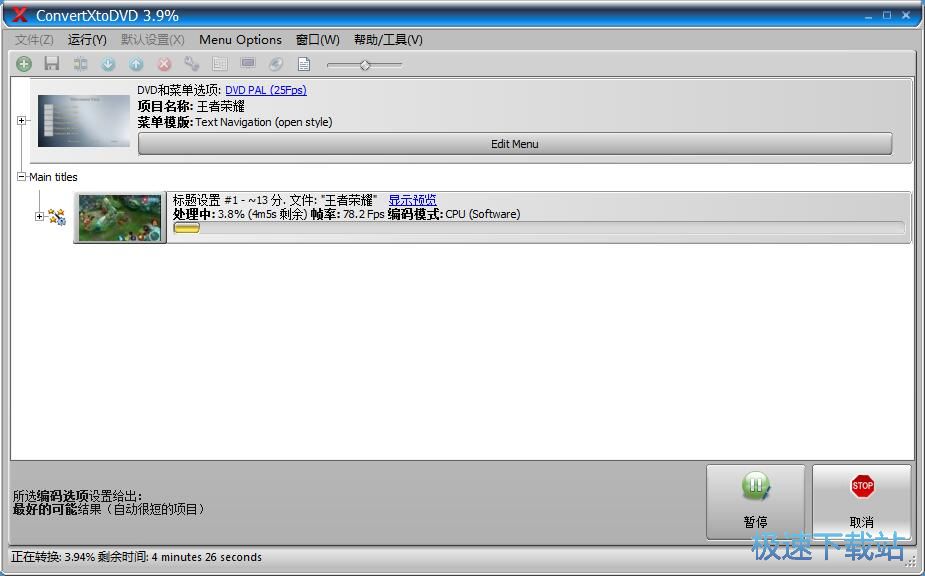
Task: Select the Main titles tree label
Action: tap(53, 177)
